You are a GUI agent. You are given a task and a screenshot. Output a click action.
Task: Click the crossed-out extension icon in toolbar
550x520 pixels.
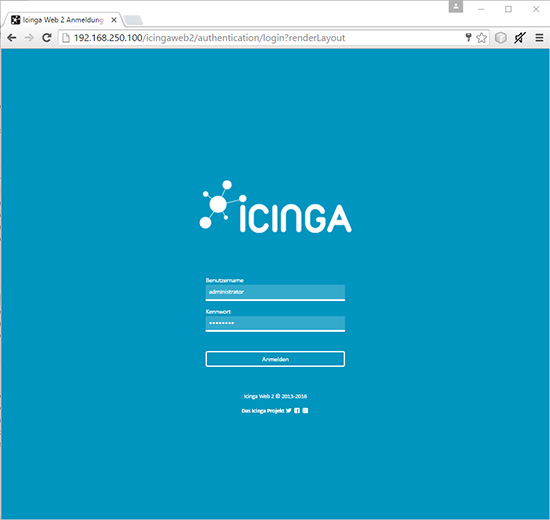coord(520,38)
